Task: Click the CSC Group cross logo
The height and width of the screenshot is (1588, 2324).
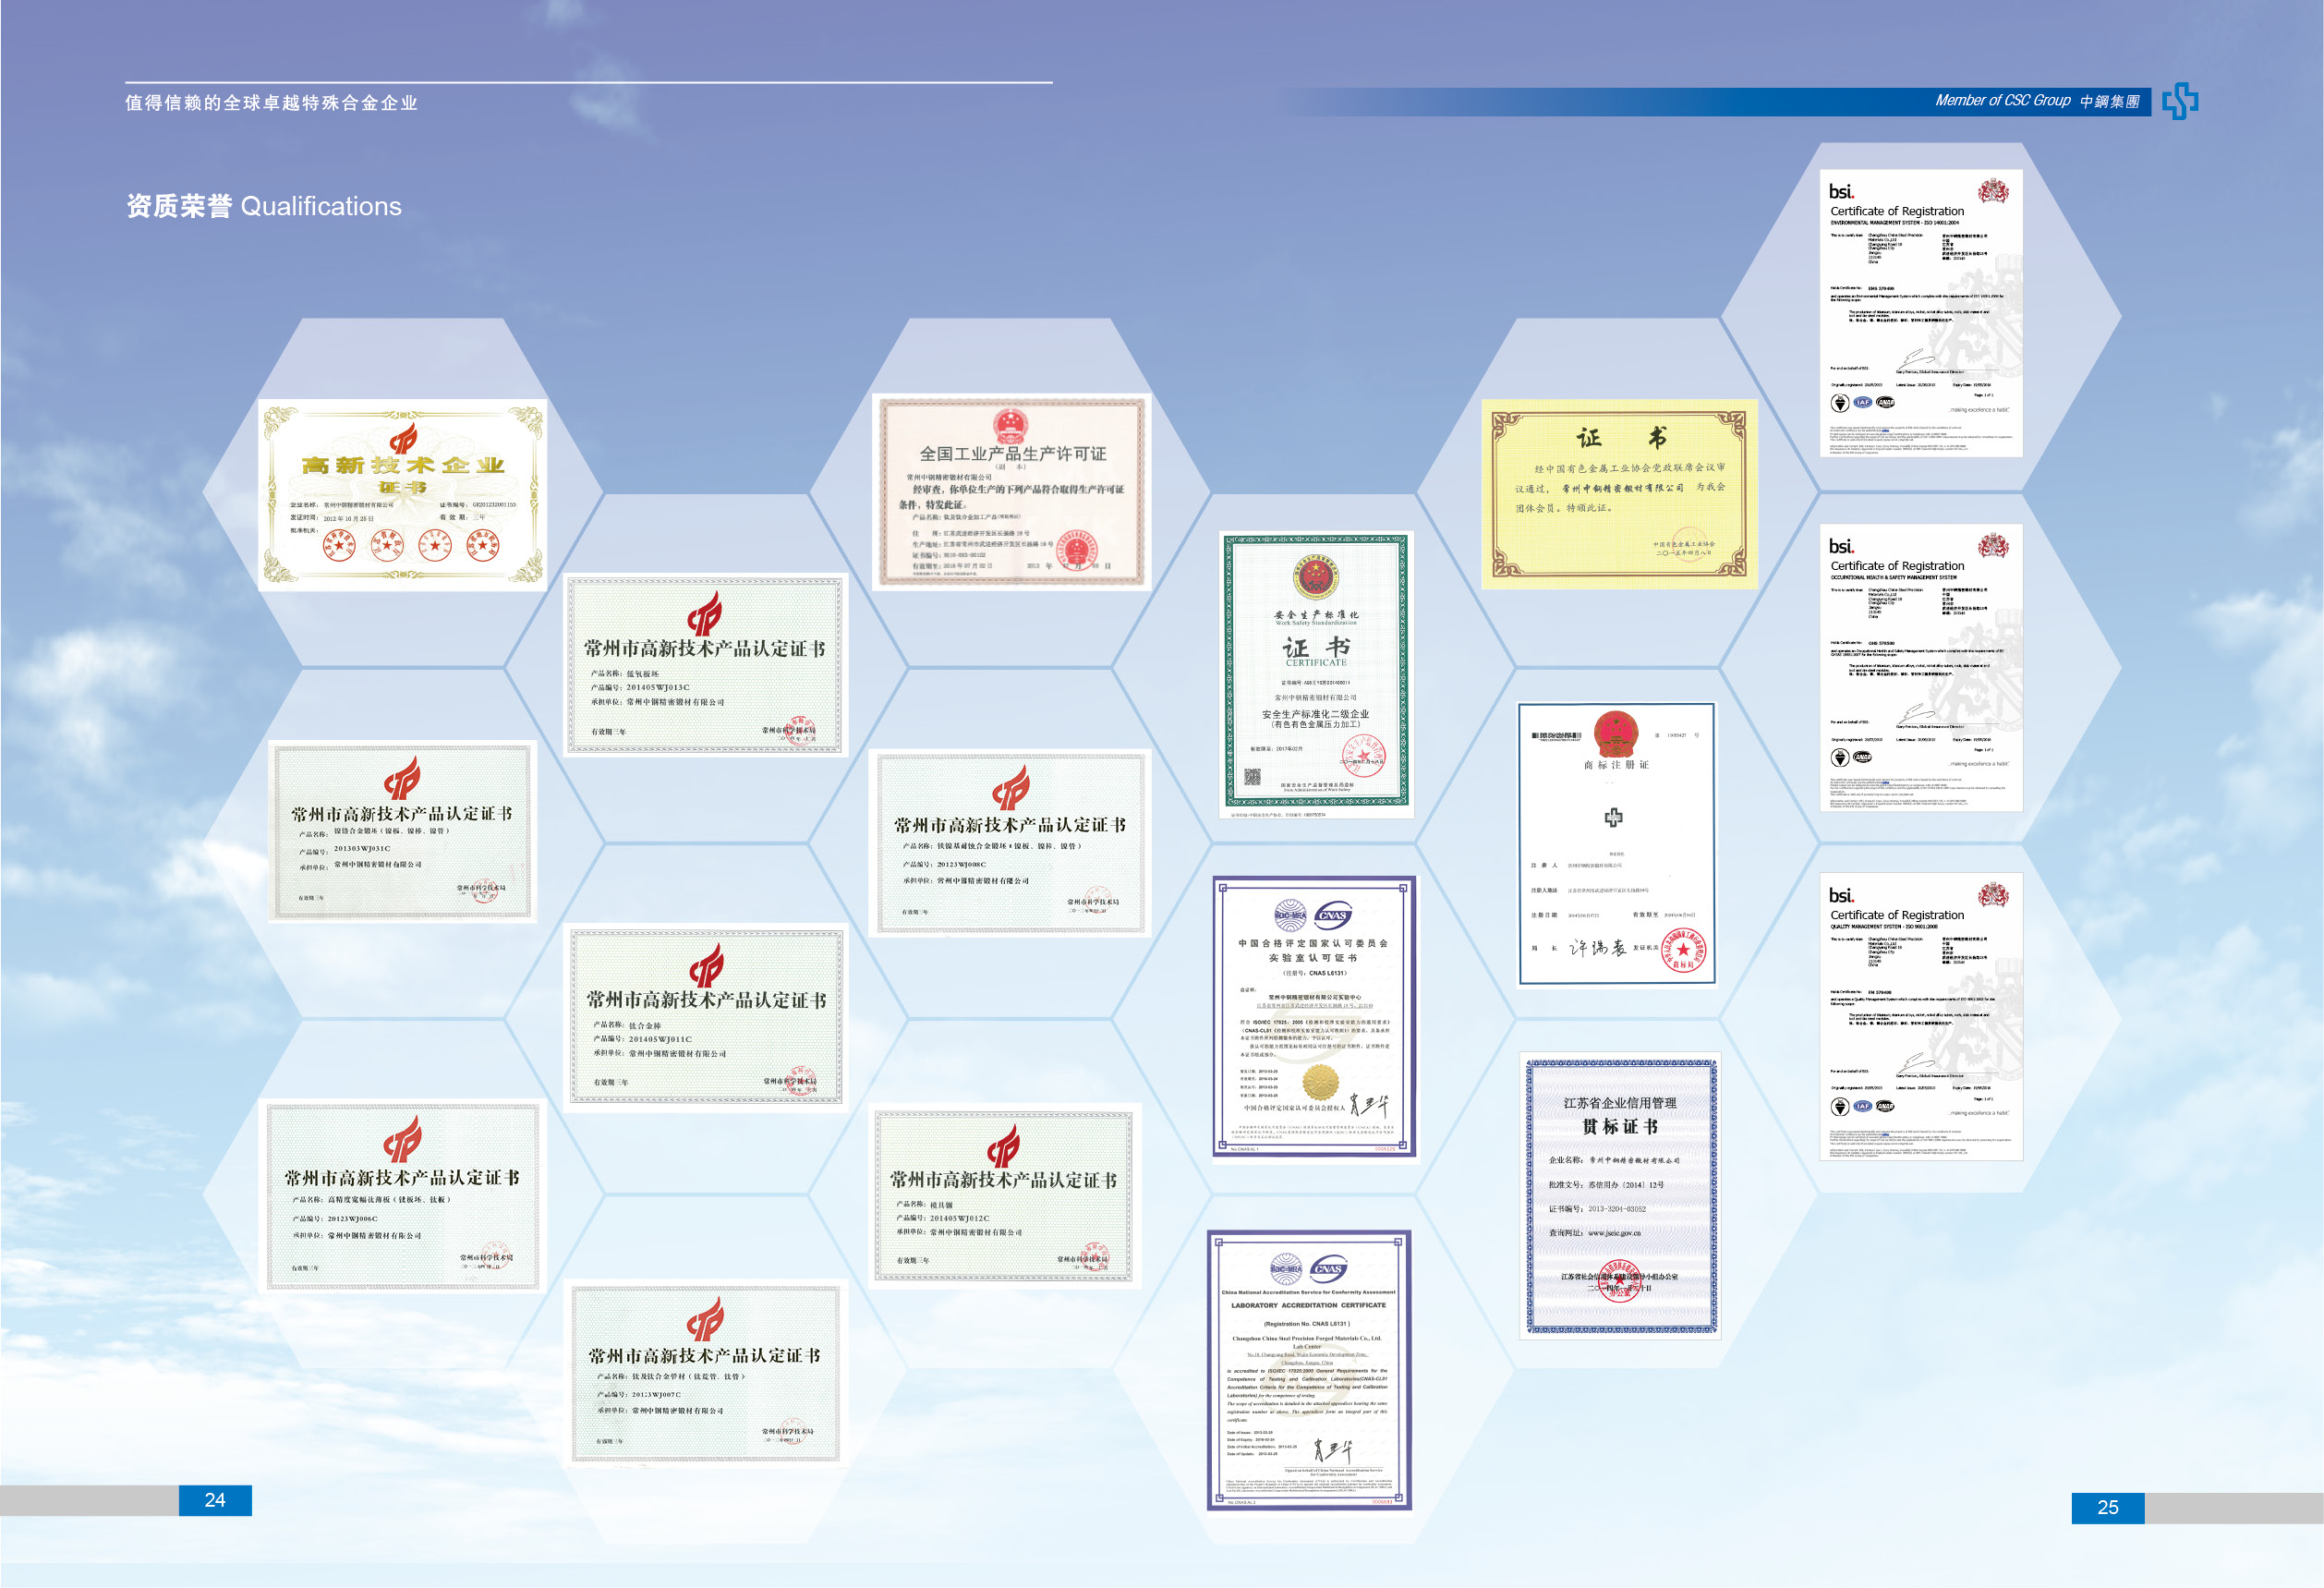Action: coord(2180,101)
